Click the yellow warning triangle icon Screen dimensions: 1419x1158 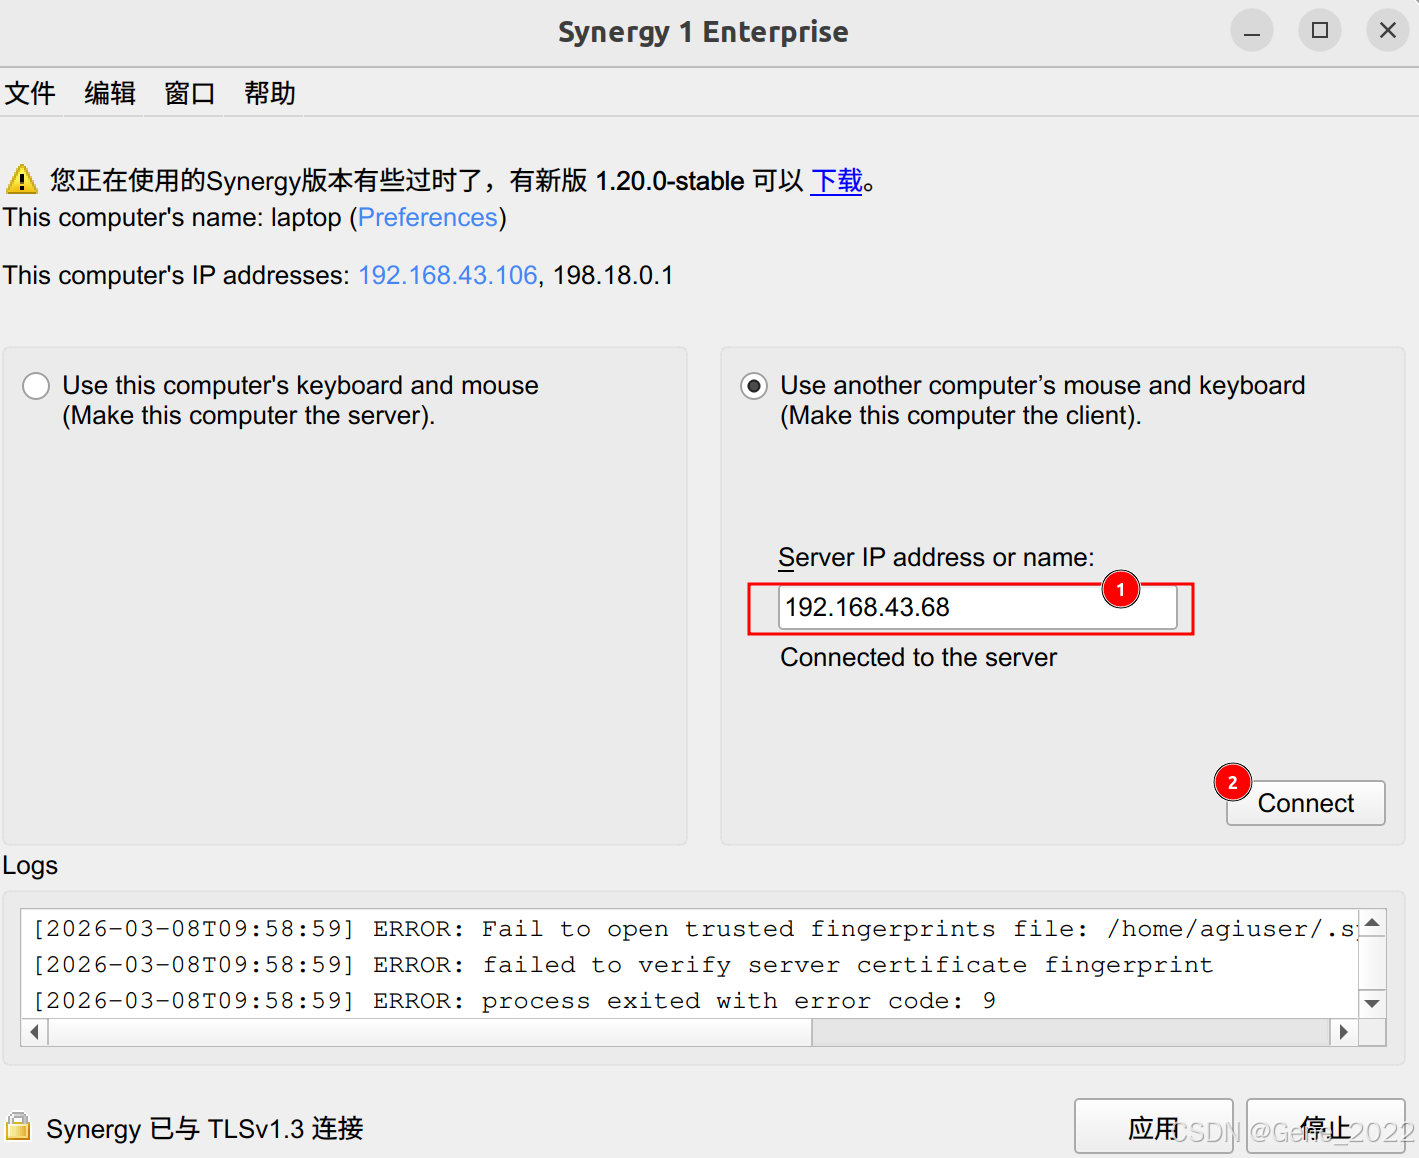(x=22, y=180)
